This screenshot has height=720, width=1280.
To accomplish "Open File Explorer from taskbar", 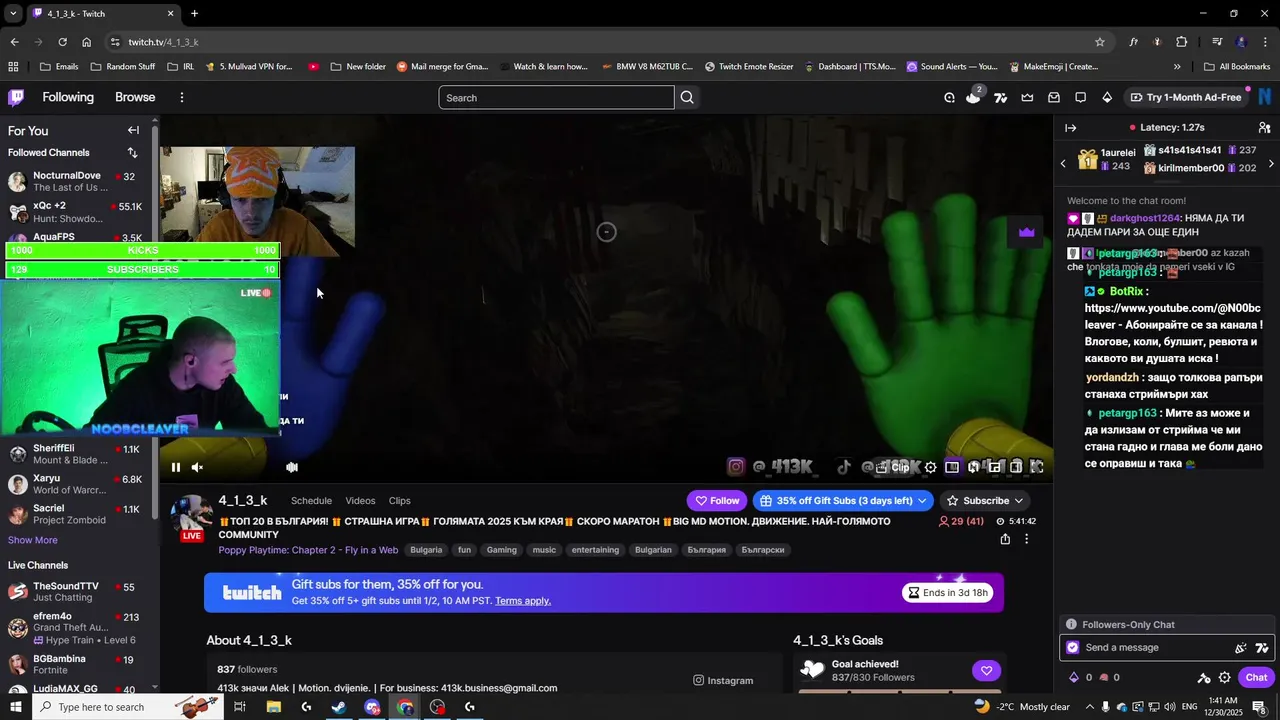I will (273, 707).
